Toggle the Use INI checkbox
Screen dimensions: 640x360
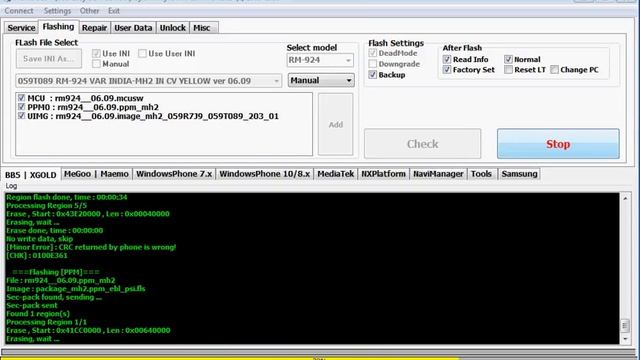[x=96, y=53]
